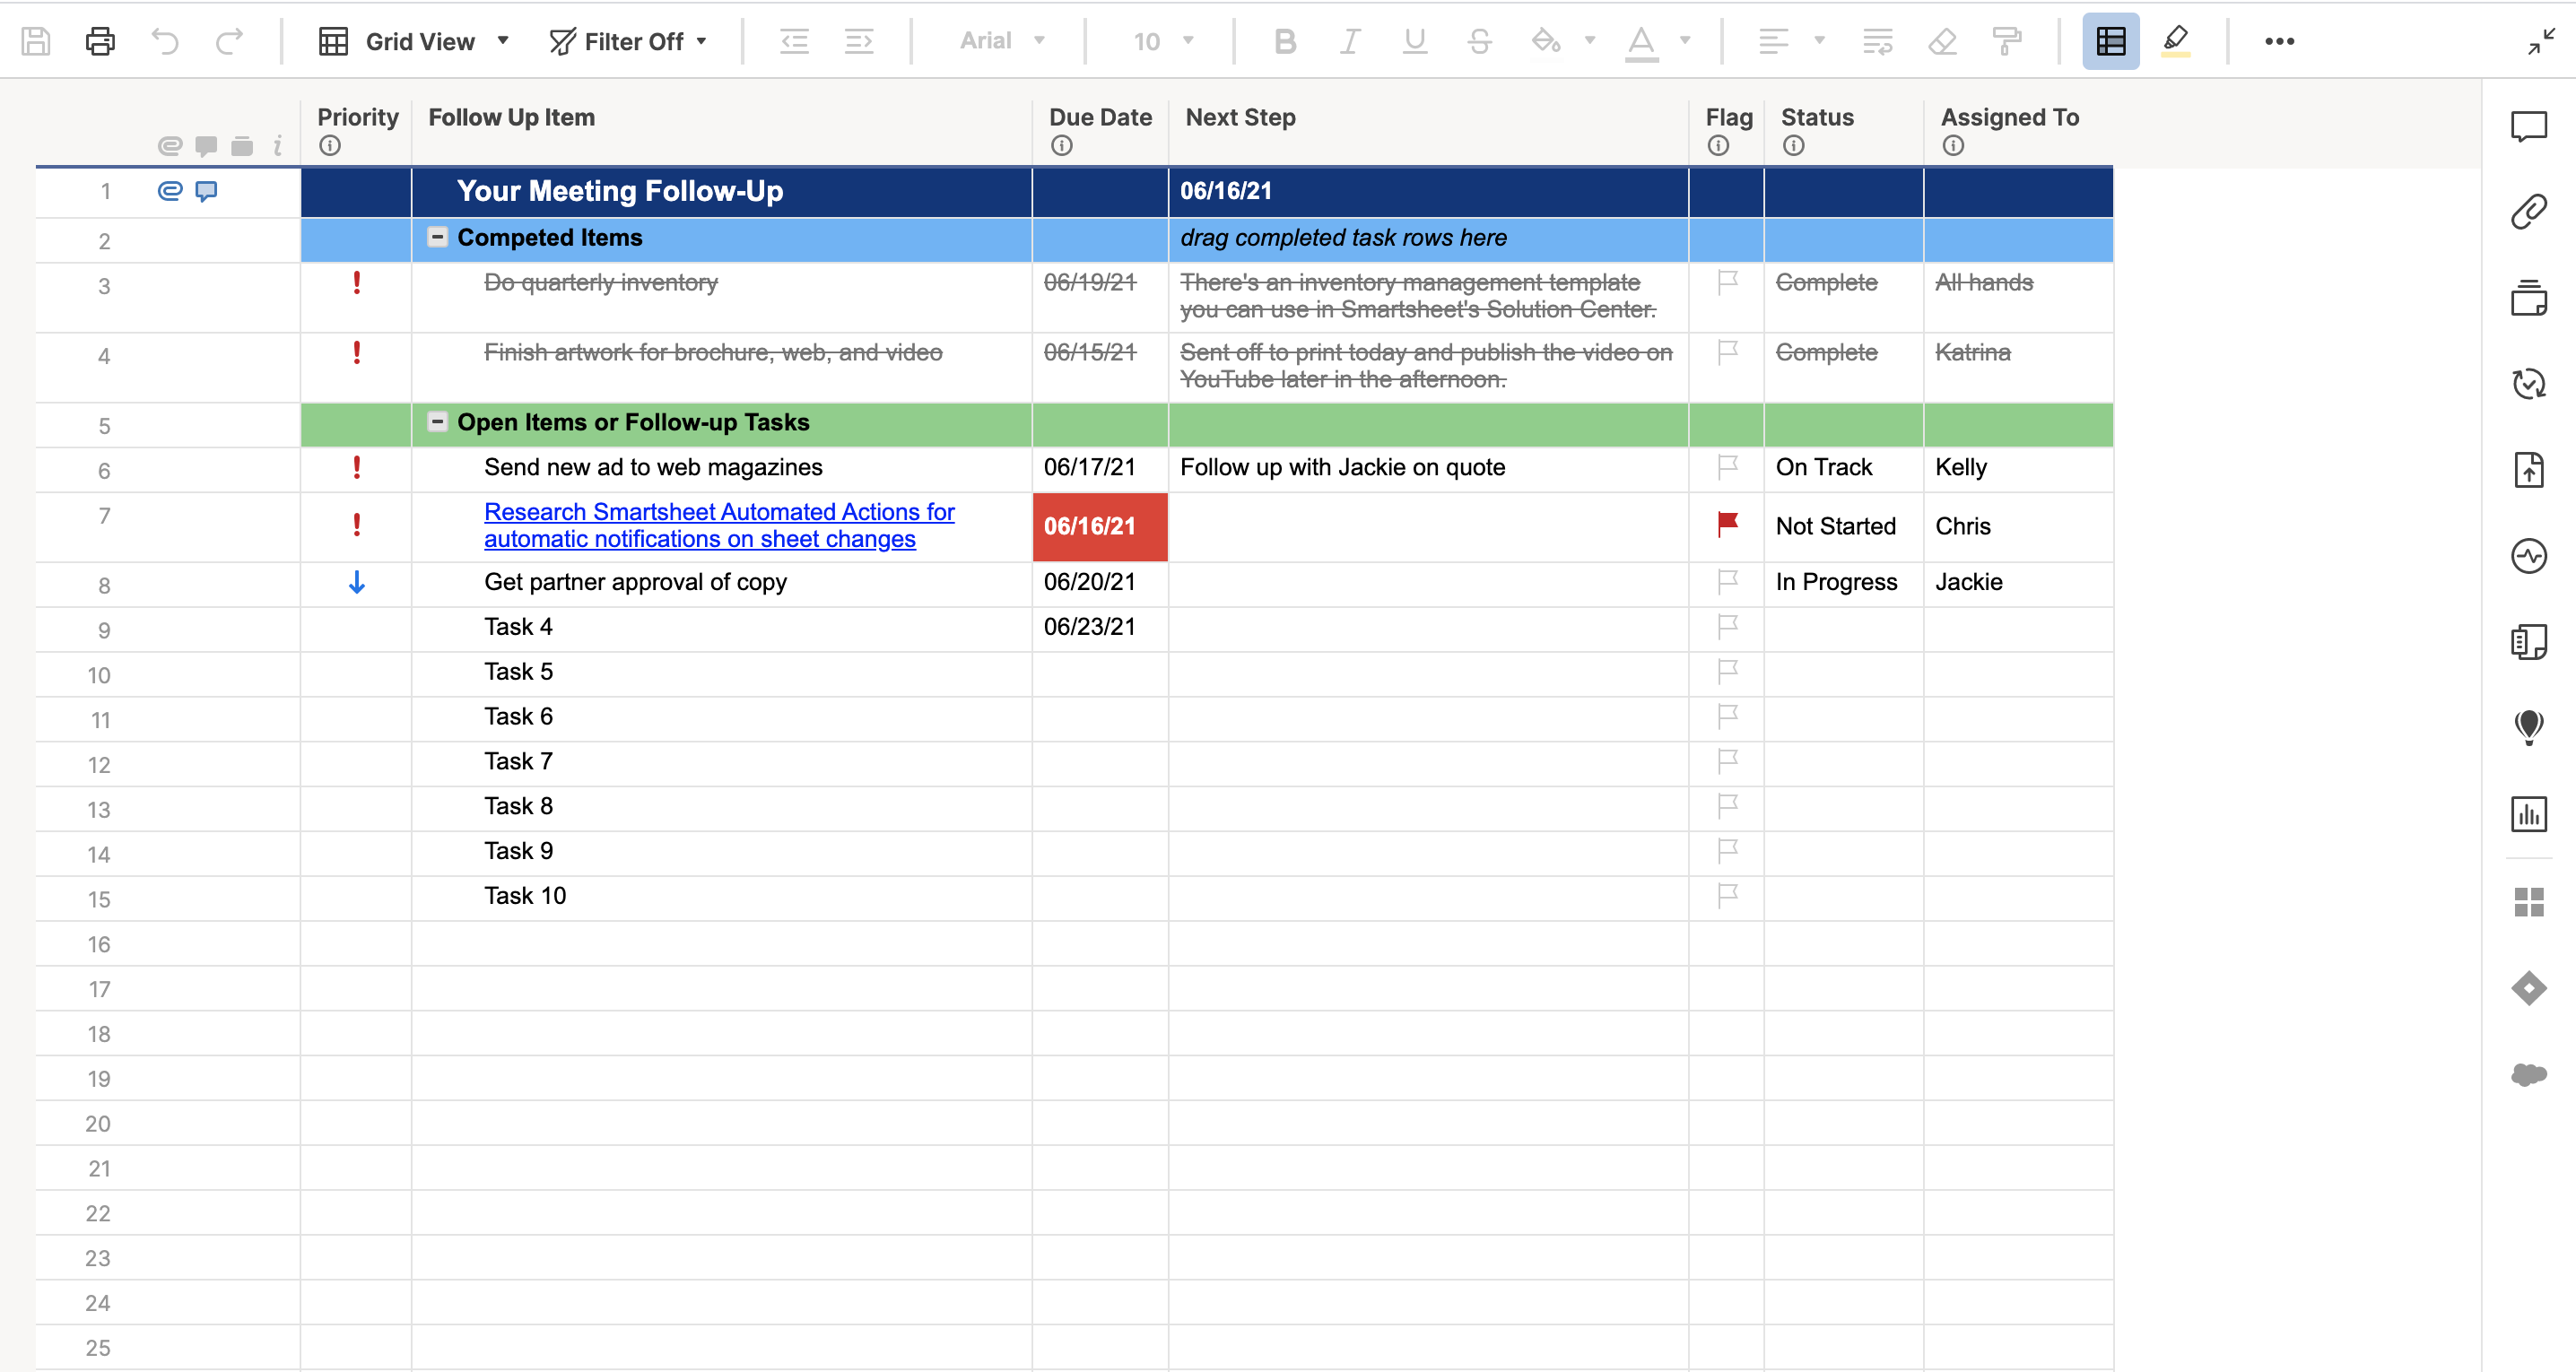
Task: Open the Conversations panel icon
Action: (2528, 127)
